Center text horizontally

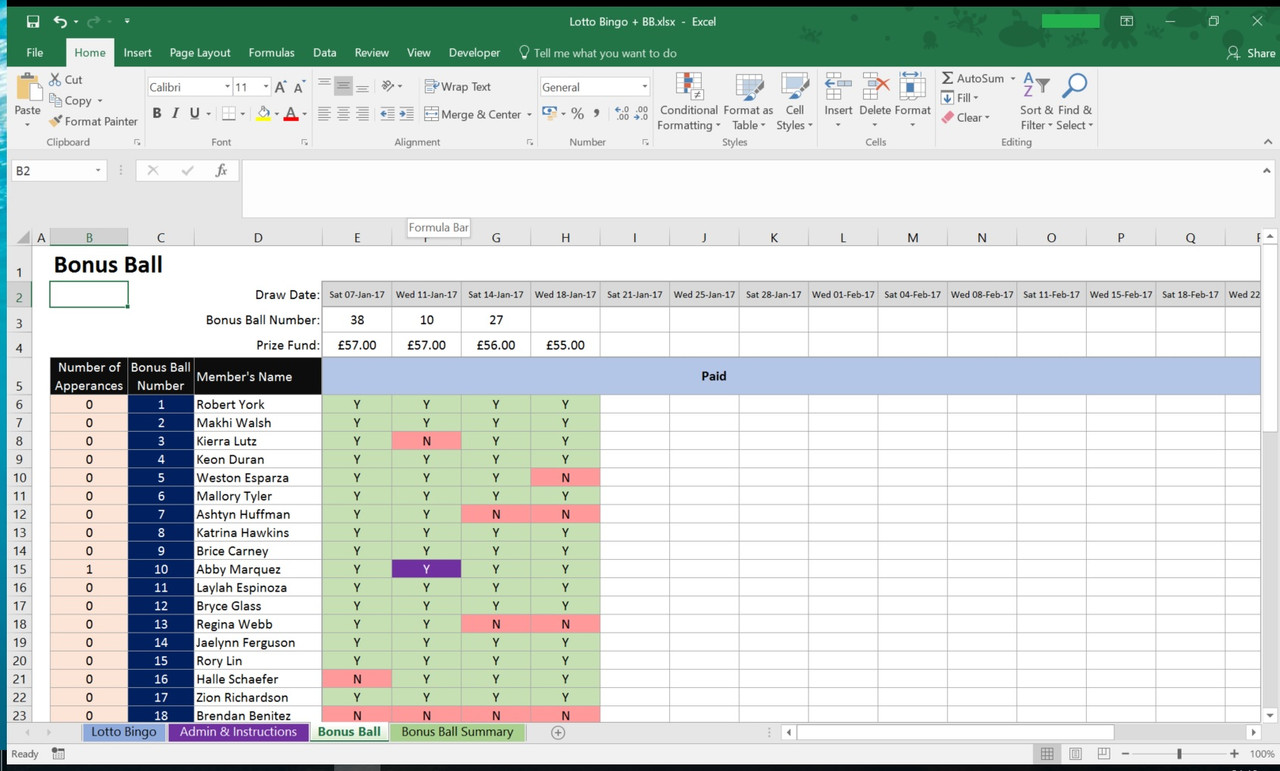point(343,114)
